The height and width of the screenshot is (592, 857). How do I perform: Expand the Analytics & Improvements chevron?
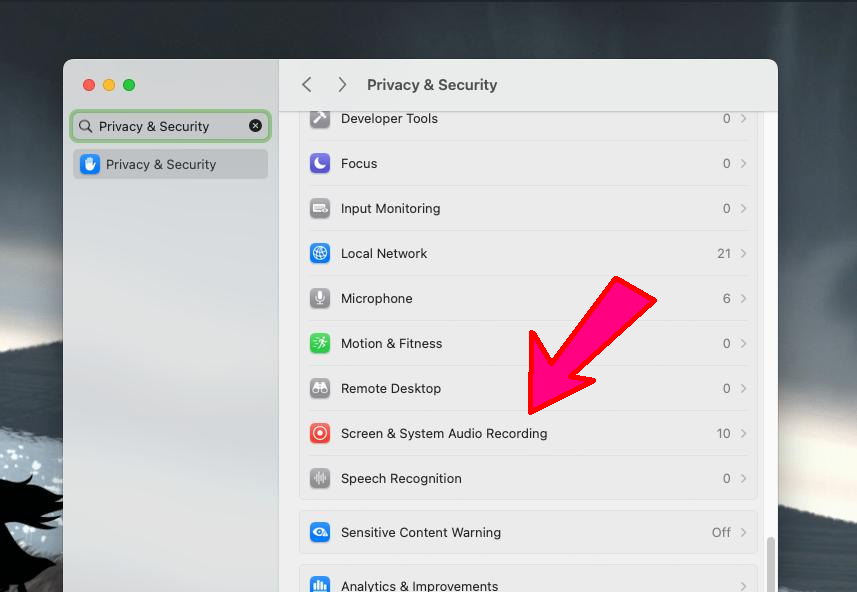pyautogui.click(x=743, y=586)
